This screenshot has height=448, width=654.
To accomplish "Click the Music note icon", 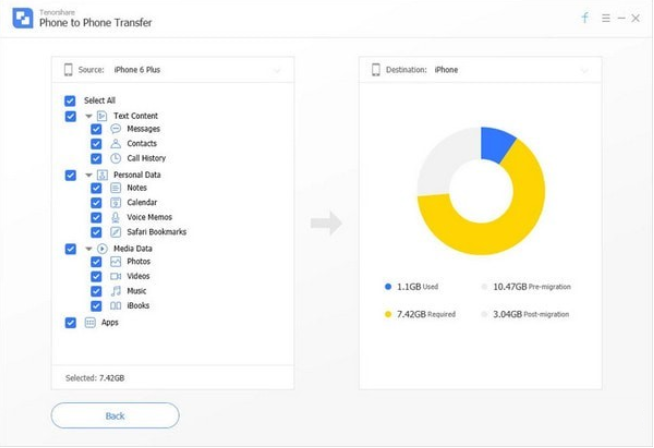I will (116, 291).
